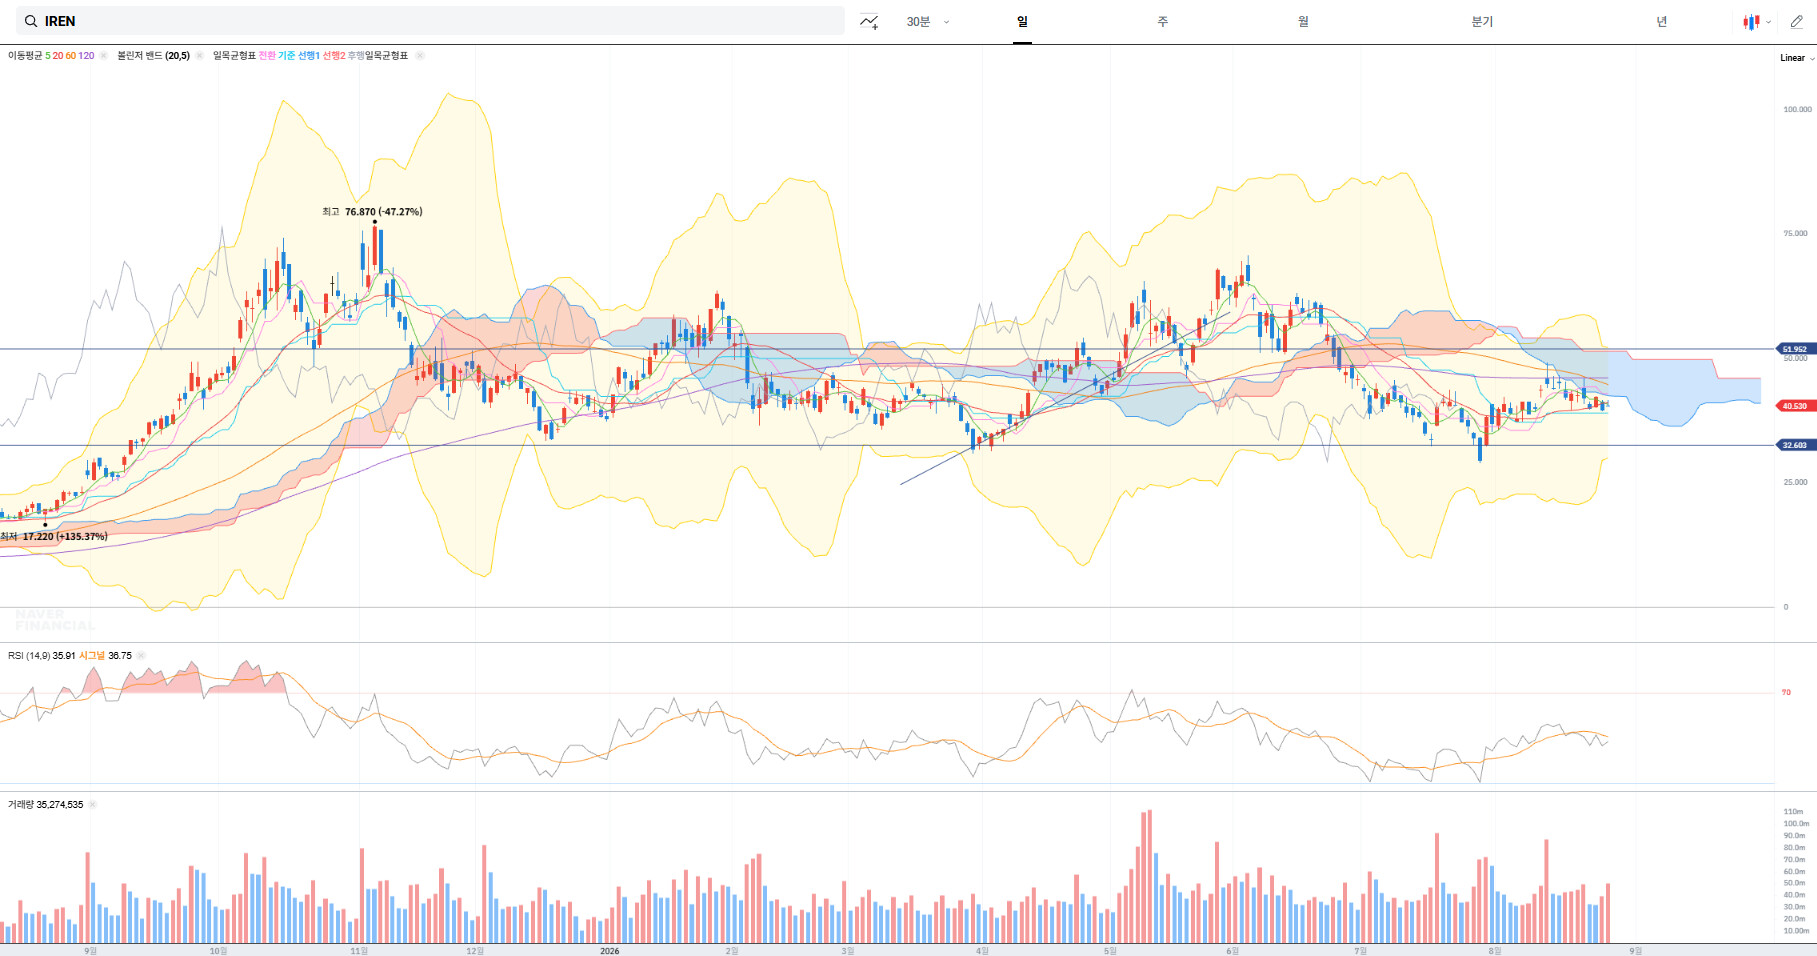This screenshot has height=956, width=1817.
Task: Click the 32.603 price label on axis
Action: pyautogui.click(x=1795, y=445)
